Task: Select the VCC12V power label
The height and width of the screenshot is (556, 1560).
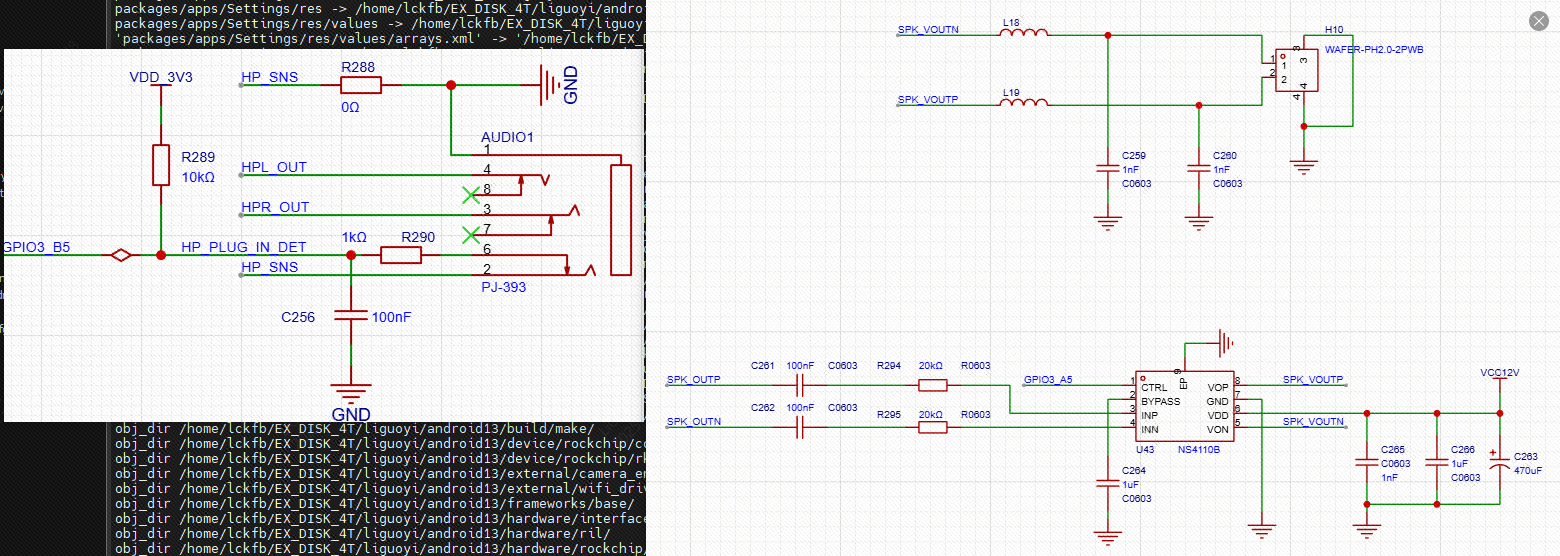Action: tap(1499, 372)
